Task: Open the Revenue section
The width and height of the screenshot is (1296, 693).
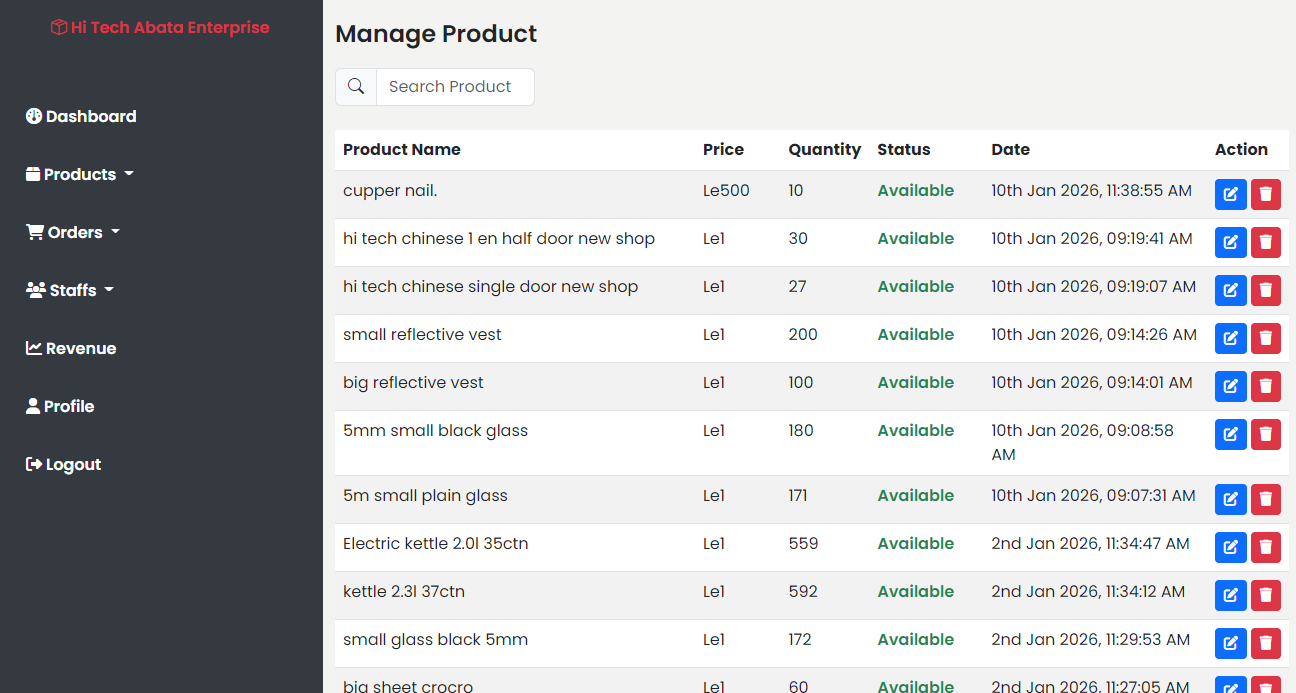Action: coord(71,348)
